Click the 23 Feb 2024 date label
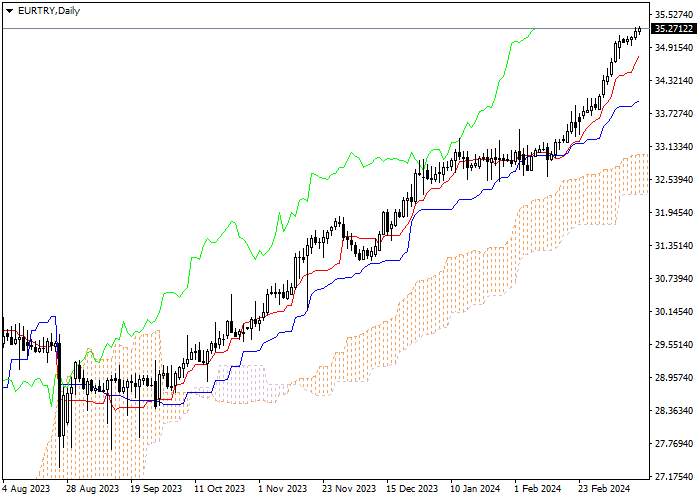 coord(604,489)
